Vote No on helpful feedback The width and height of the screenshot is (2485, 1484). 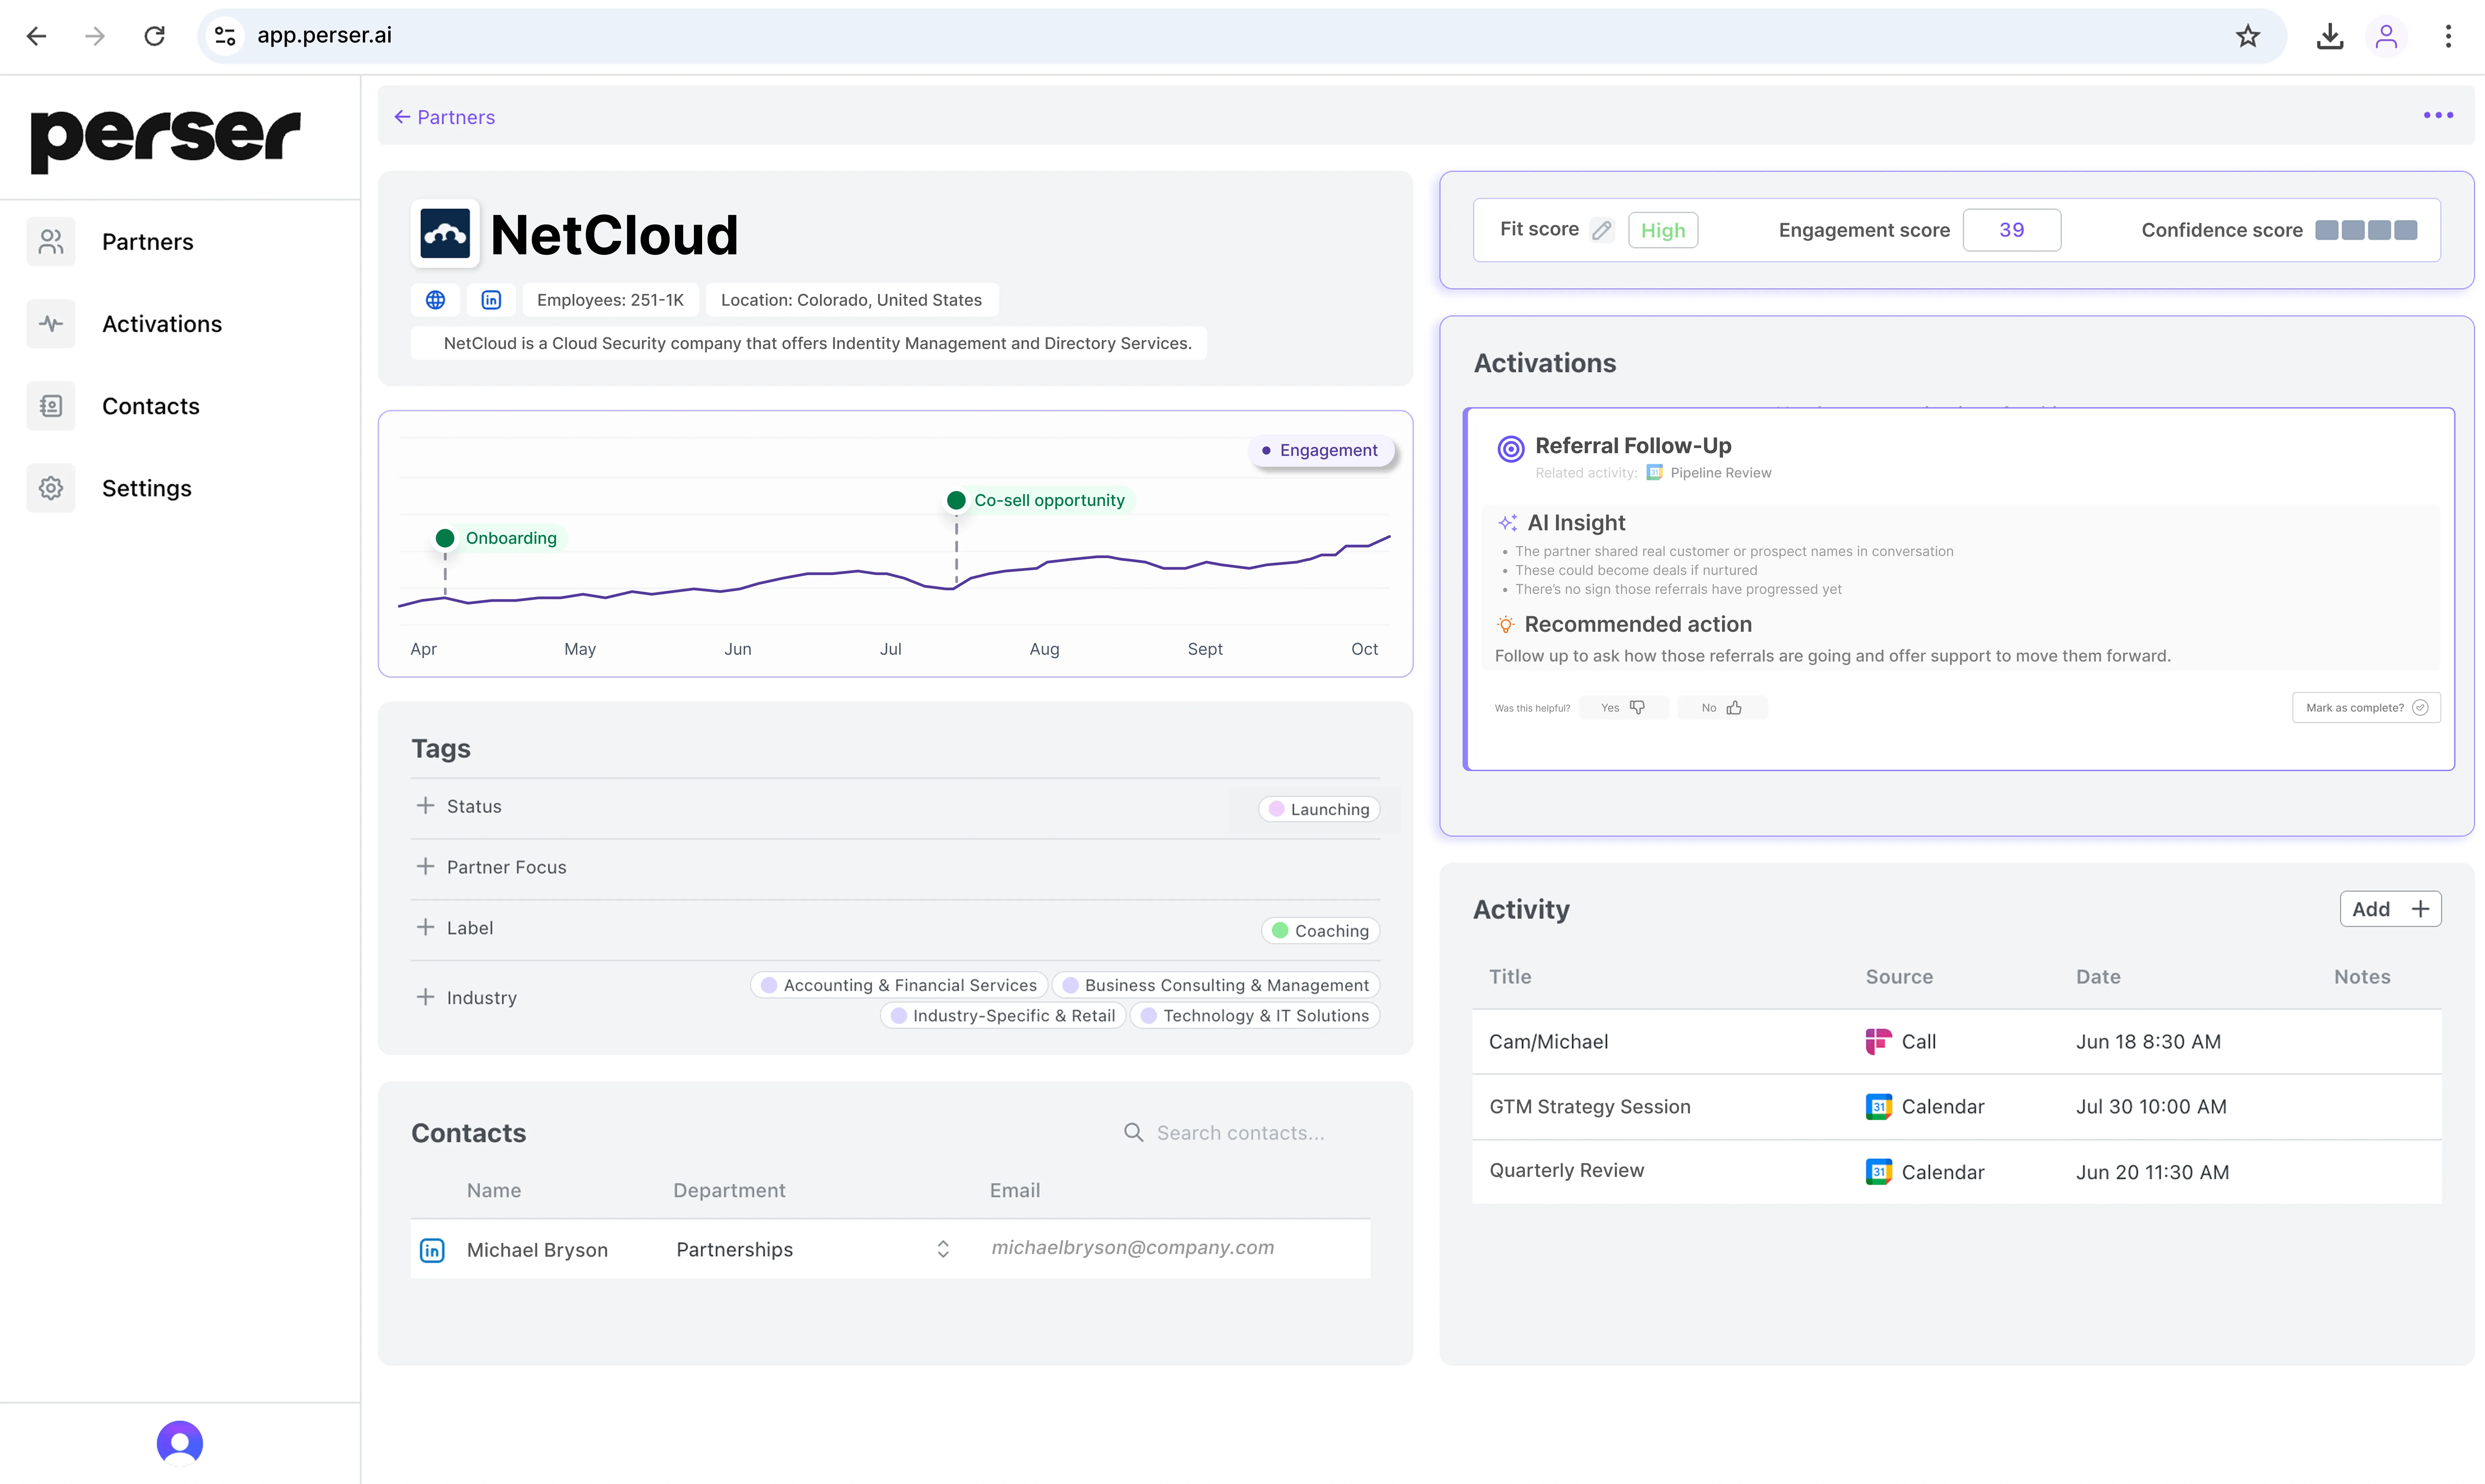point(1722,708)
